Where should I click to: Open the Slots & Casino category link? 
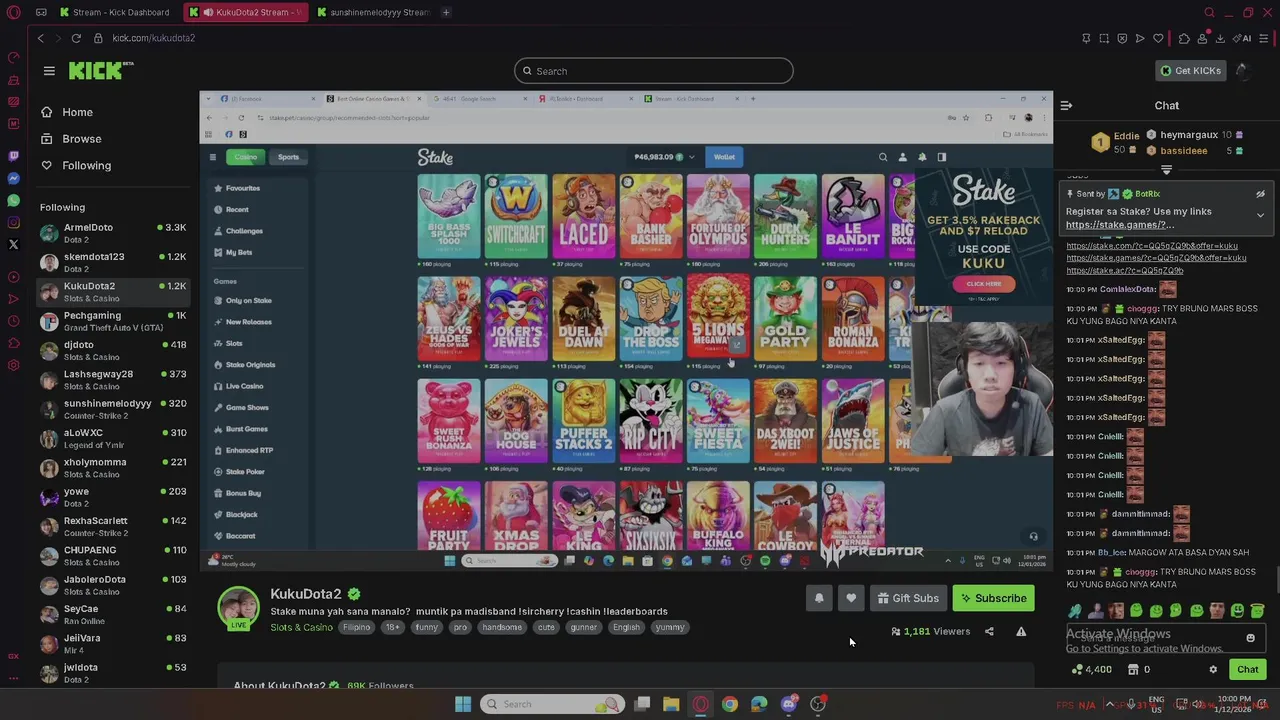(x=301, y=627)
